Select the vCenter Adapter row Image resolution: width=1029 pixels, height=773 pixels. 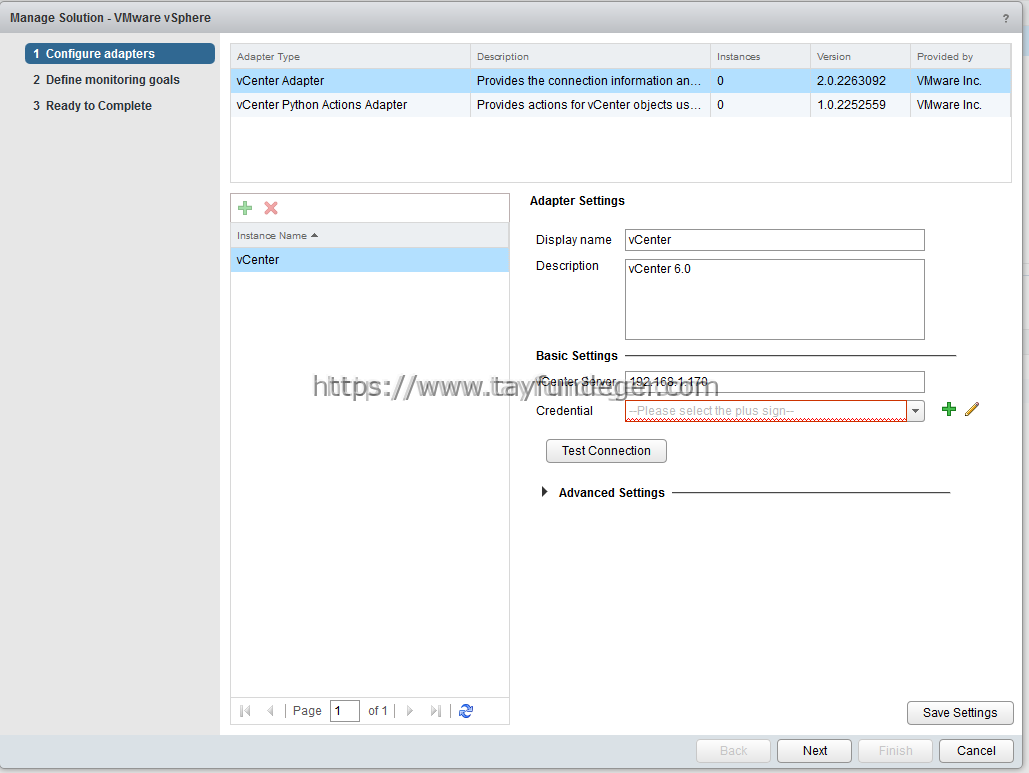(x=620, y=81)
